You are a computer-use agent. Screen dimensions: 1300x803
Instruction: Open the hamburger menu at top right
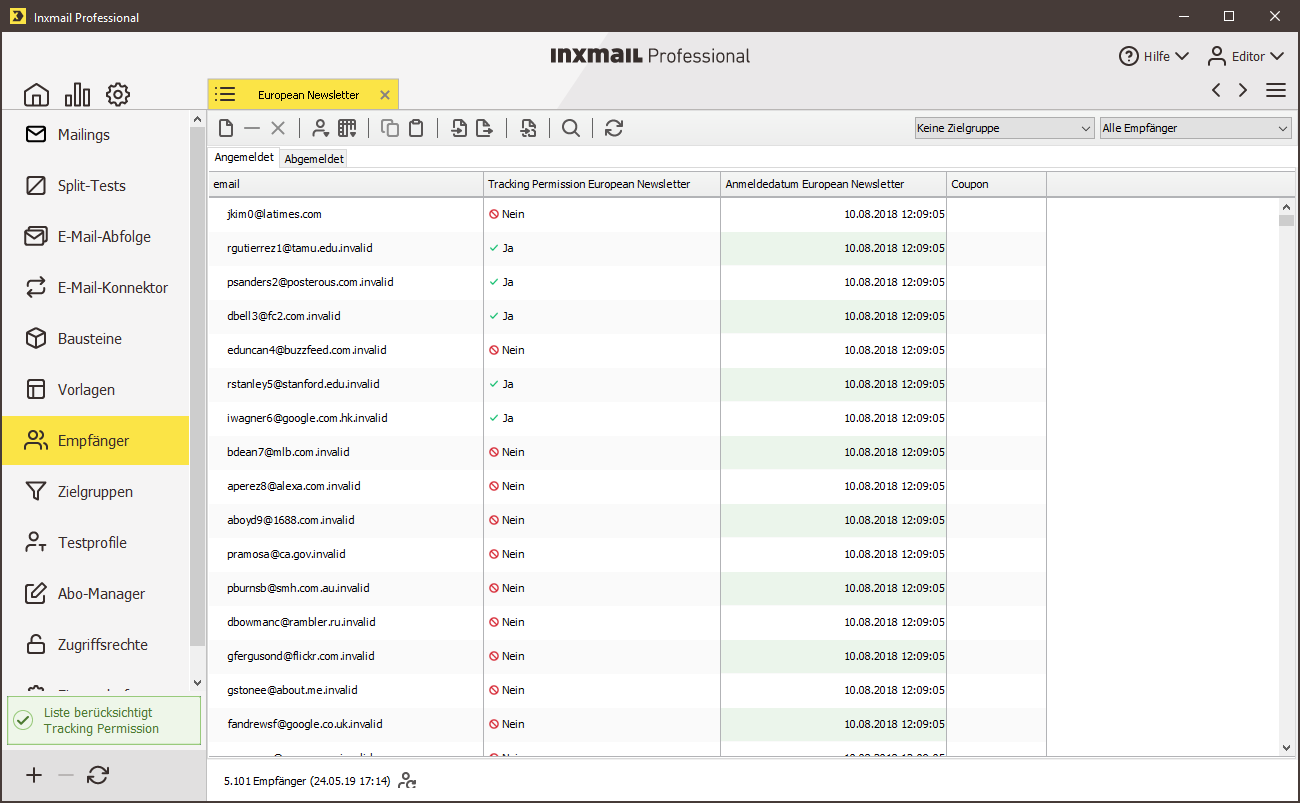1276,90
